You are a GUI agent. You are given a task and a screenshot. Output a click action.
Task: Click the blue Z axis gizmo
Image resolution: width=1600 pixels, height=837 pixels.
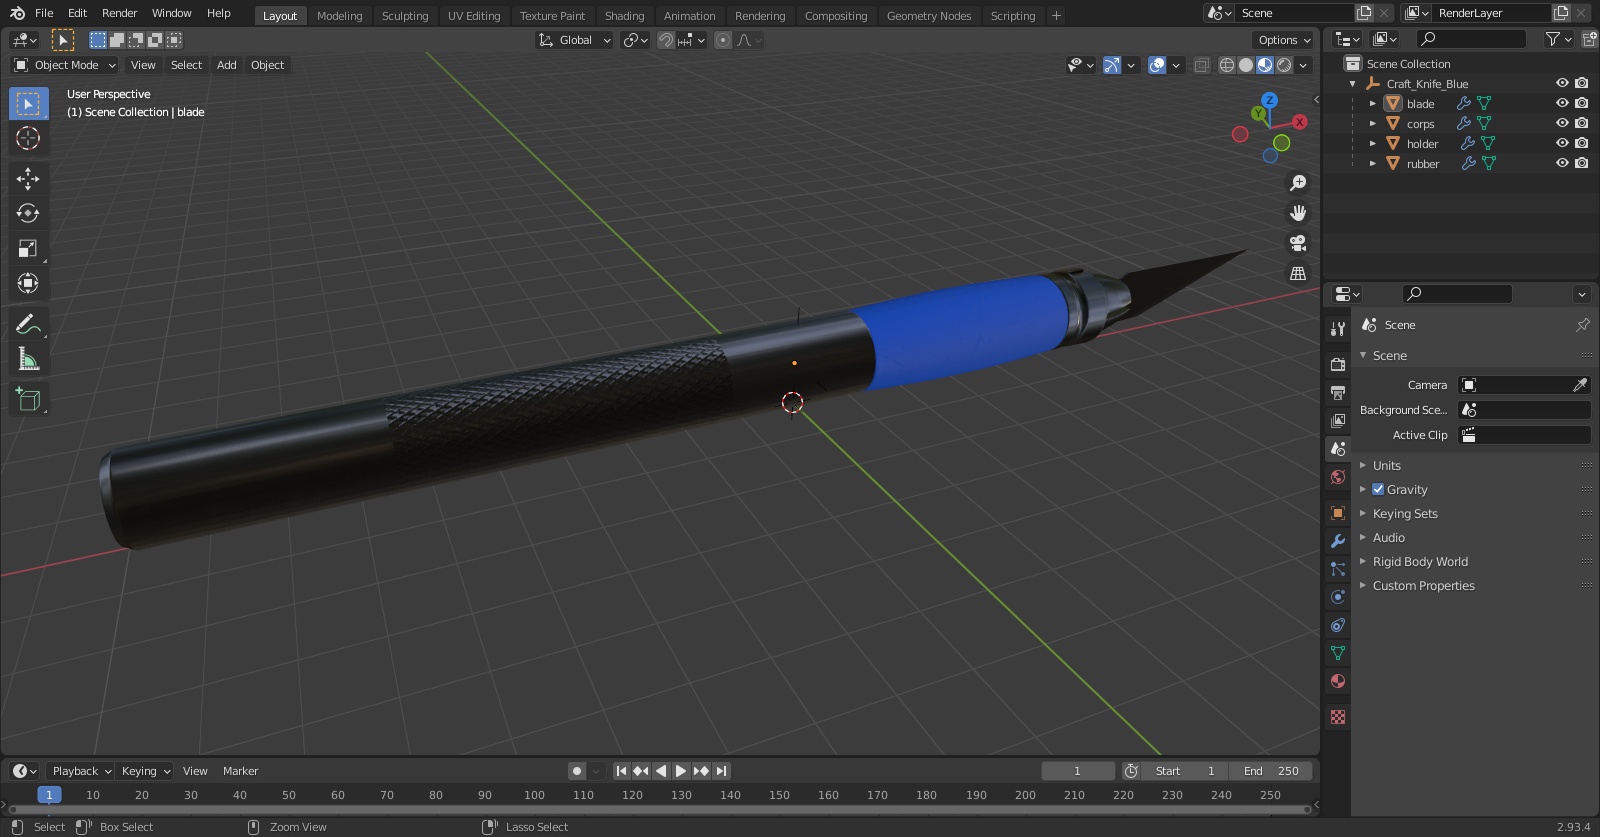click(1269, 100)
